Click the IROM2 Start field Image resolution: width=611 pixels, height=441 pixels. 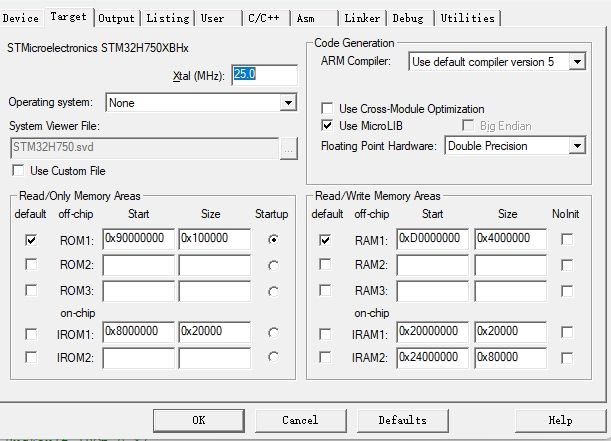tap(138, 358)
